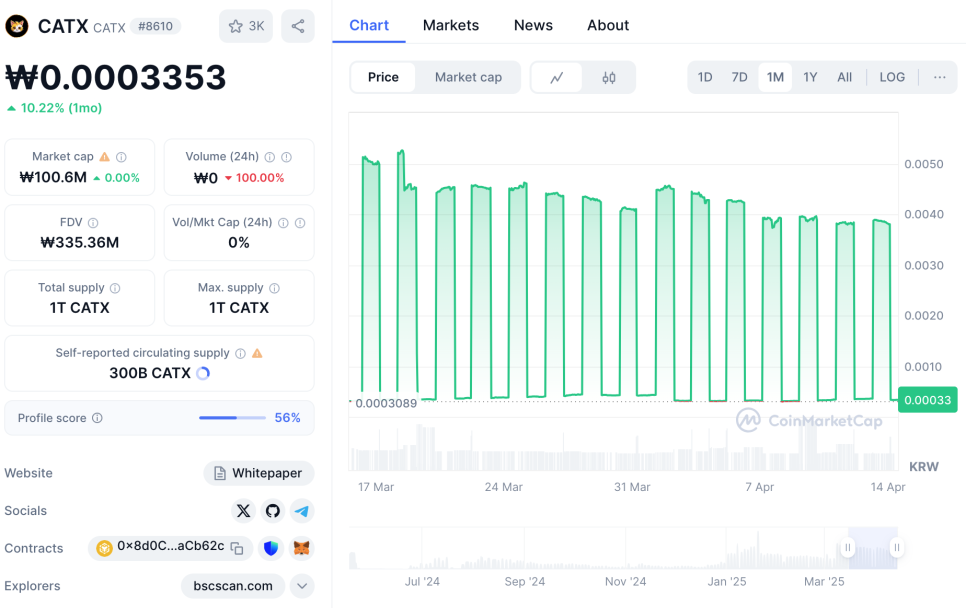Toggle LOG scale on the chart
This screenshot has height=608, width=966.
(x=892, y=77)
